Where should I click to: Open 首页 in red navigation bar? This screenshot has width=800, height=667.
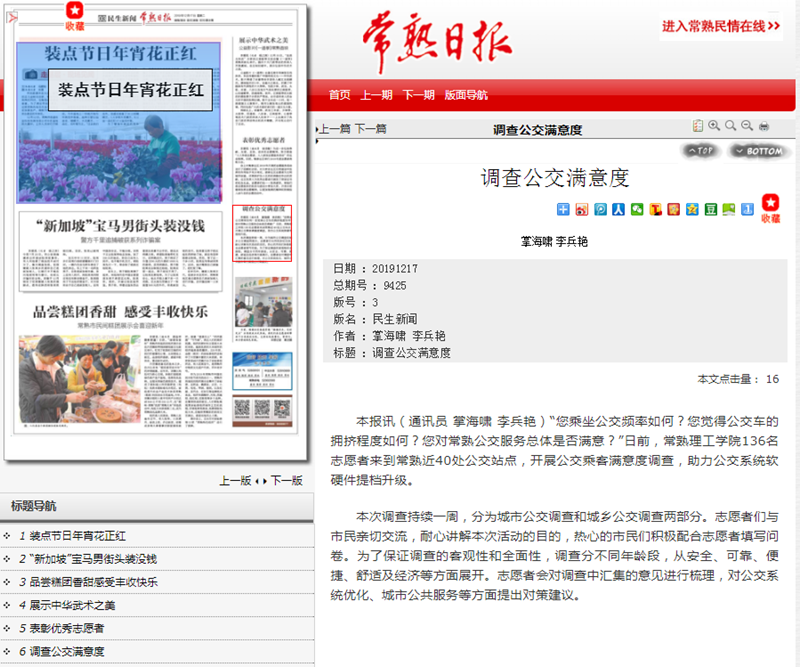coord(339,95)
